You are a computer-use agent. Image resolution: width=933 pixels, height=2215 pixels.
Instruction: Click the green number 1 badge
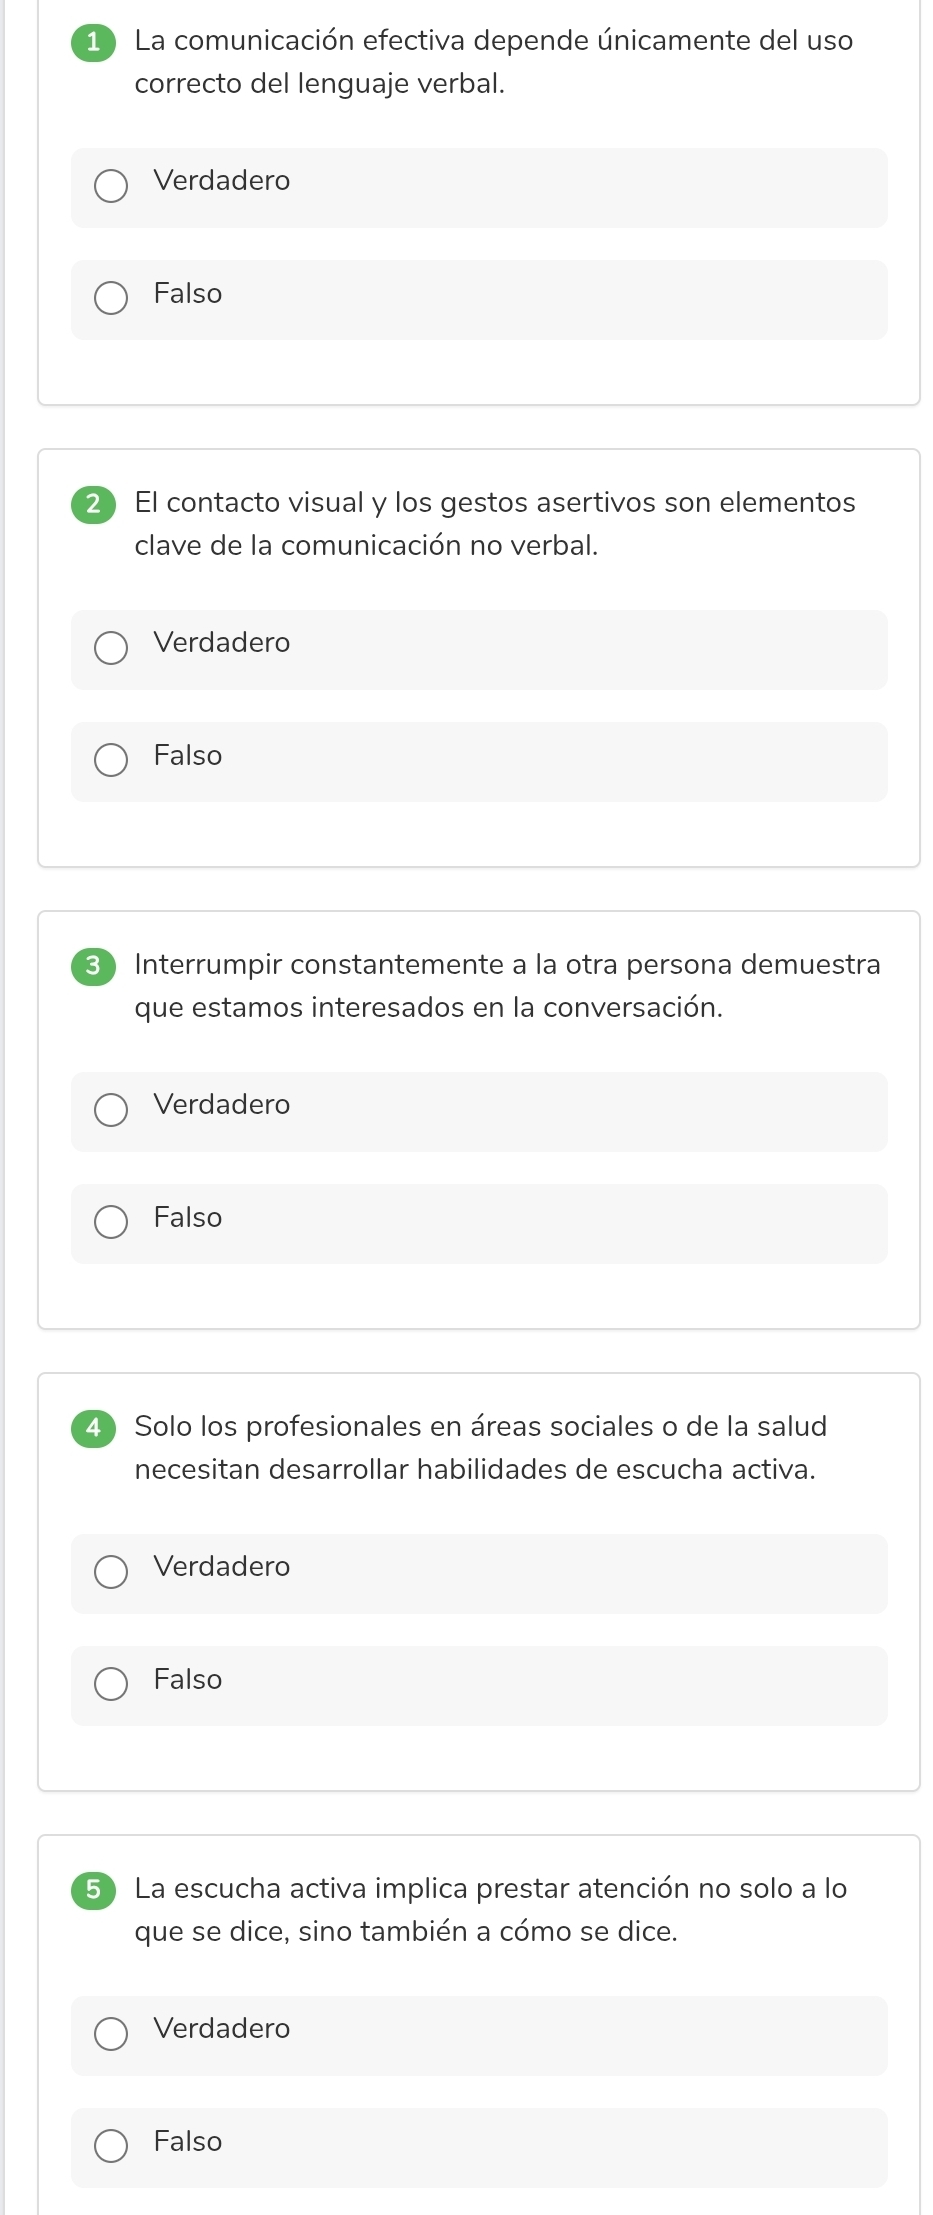click(x=94, y=42)
